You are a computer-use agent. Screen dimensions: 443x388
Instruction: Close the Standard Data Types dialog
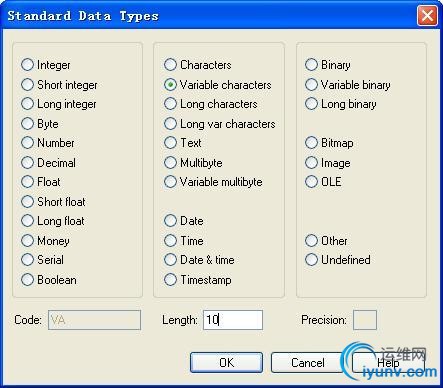pos(427,16)
